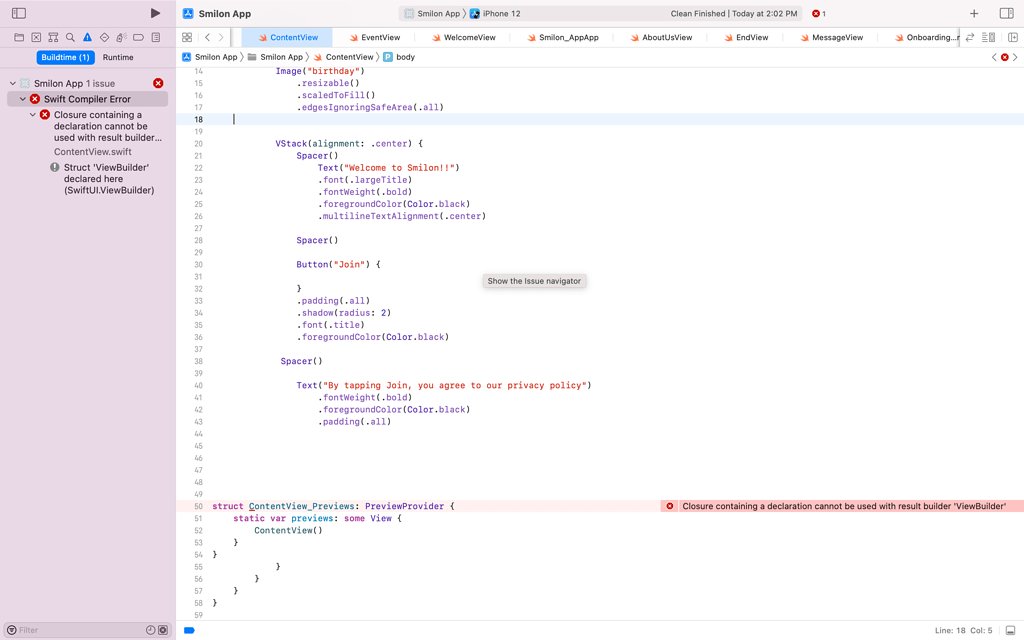1024x640 pixels.
Task: Click the Code Review arrows icon
Action: click(970, 36)
